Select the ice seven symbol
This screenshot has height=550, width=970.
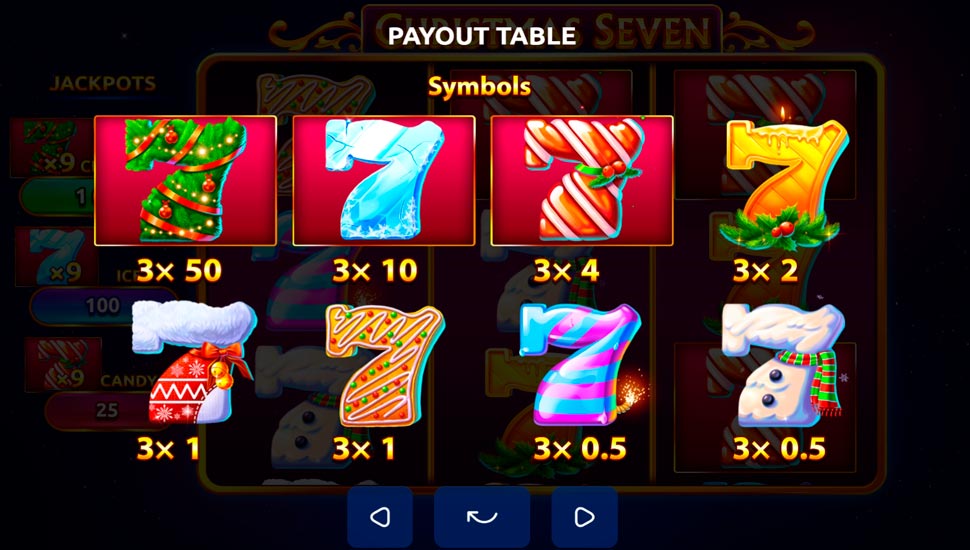pyautogui.click(x=384, y=180)
